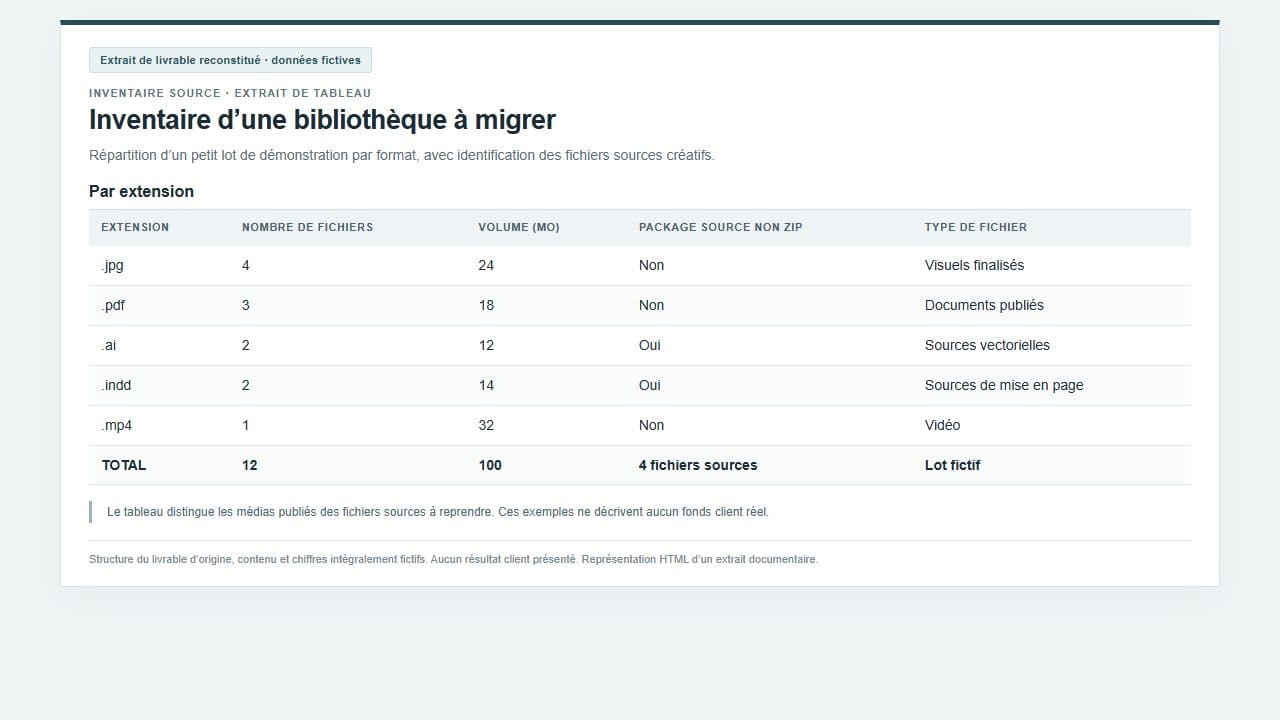Click the 'Vidéo' file type cell

pyautogui.click(x=942, y=425)
